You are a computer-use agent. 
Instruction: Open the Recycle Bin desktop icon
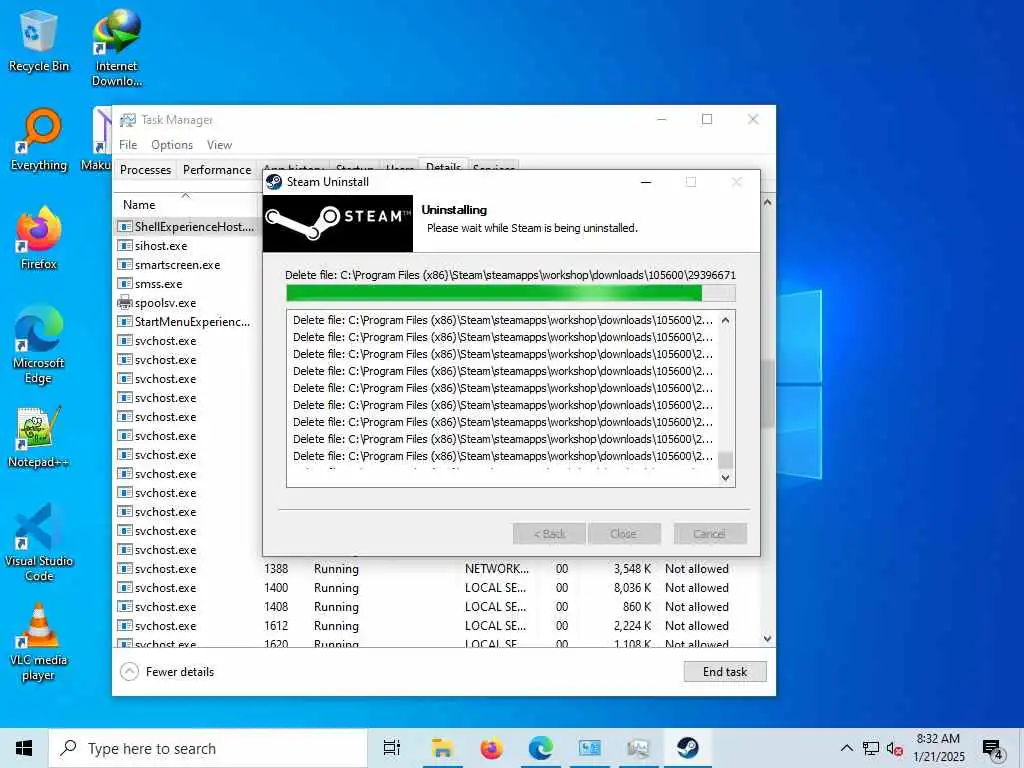38,42
